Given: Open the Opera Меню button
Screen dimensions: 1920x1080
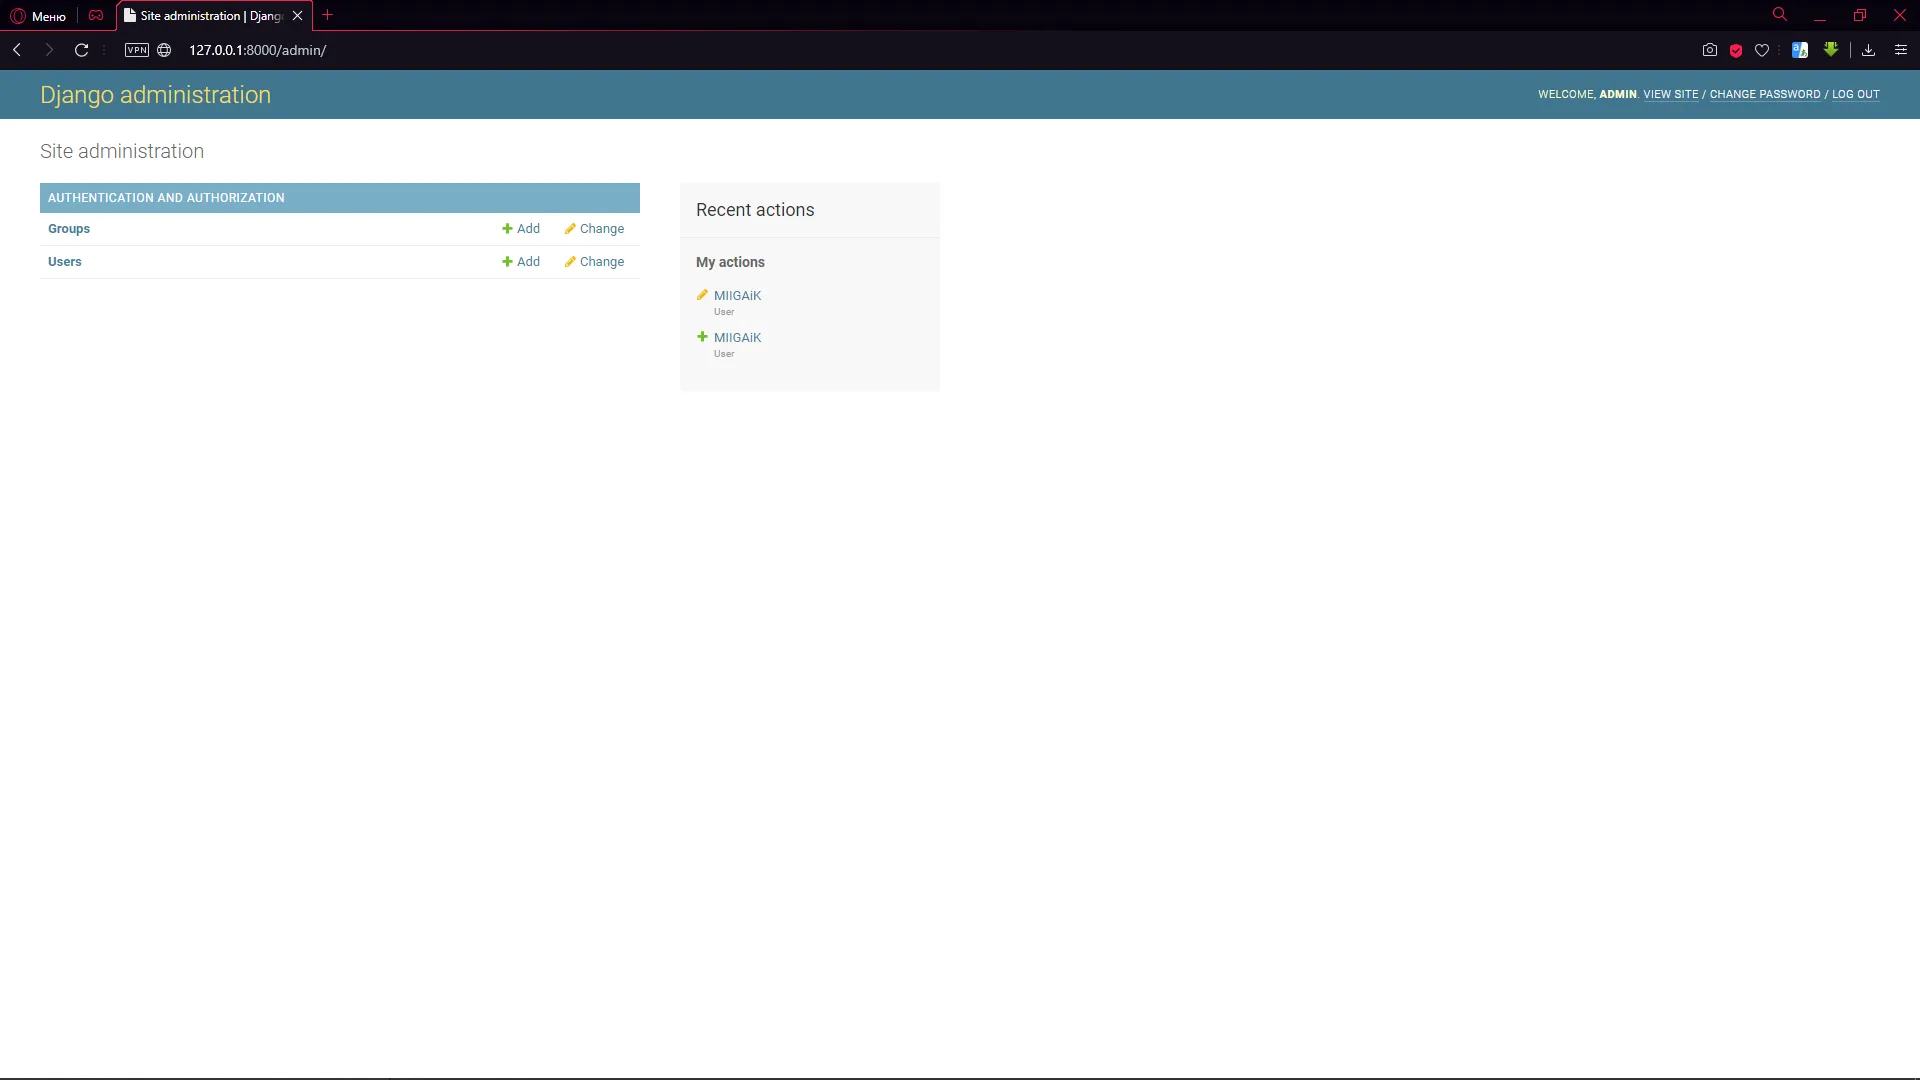Looking at the screenshot, I should 38,16.
